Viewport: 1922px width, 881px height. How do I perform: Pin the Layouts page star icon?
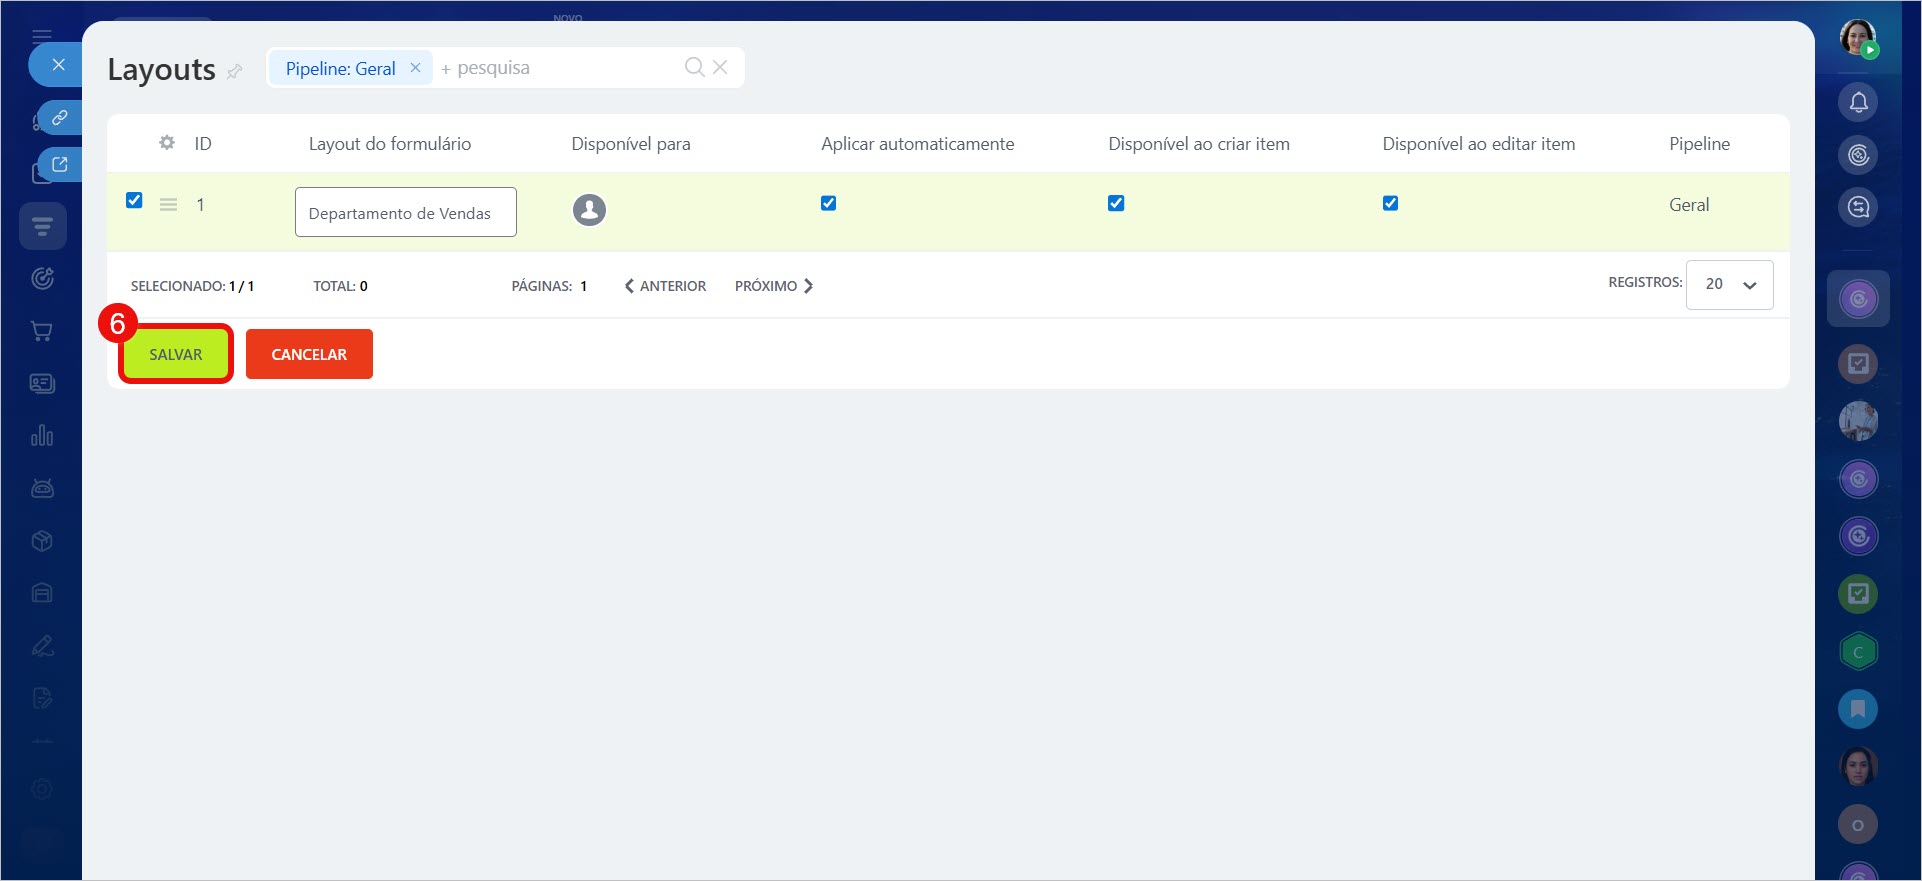(x=235, y=72)
